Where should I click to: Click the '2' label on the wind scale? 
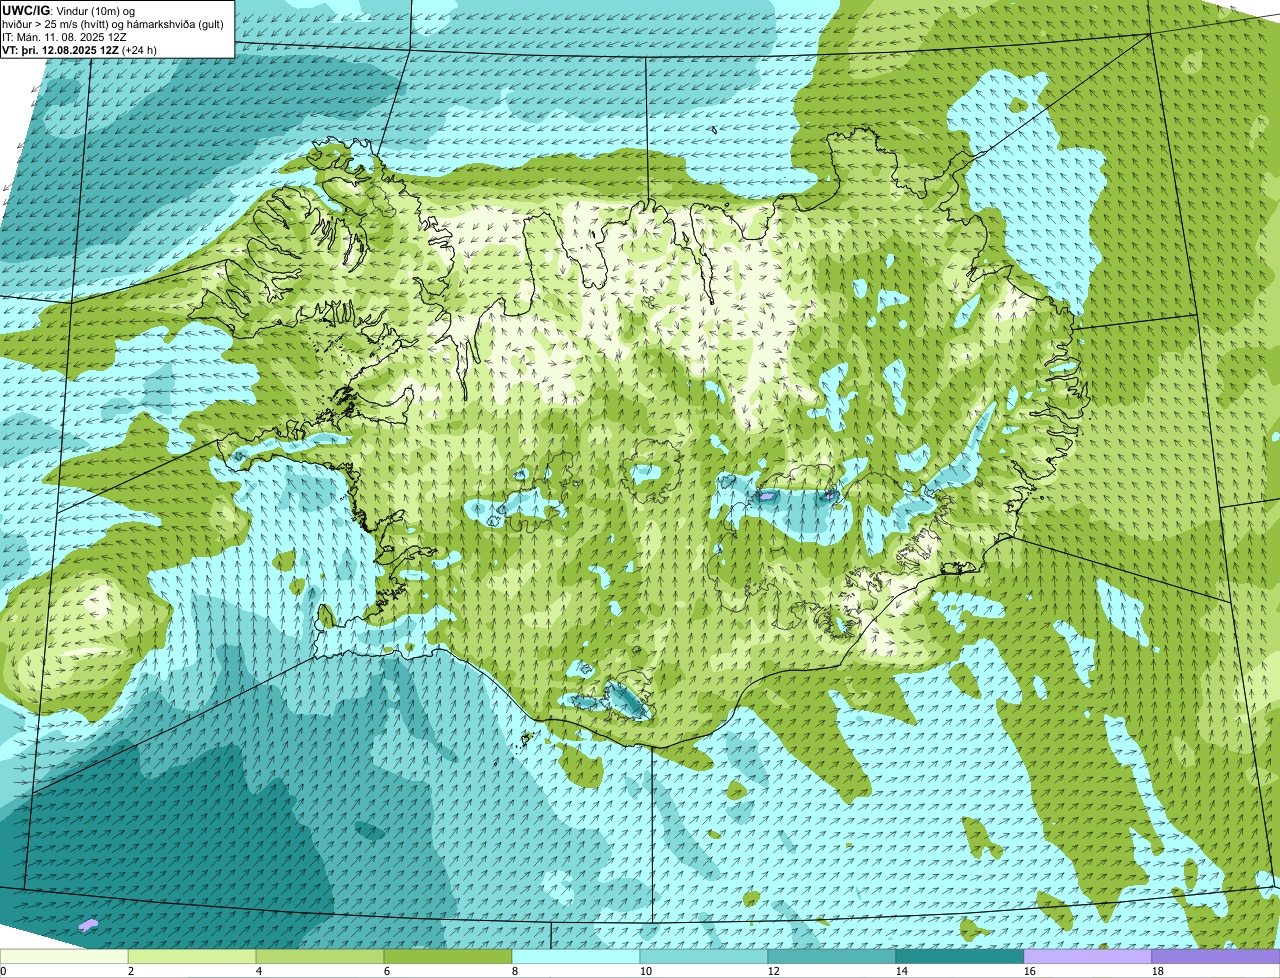131,971
